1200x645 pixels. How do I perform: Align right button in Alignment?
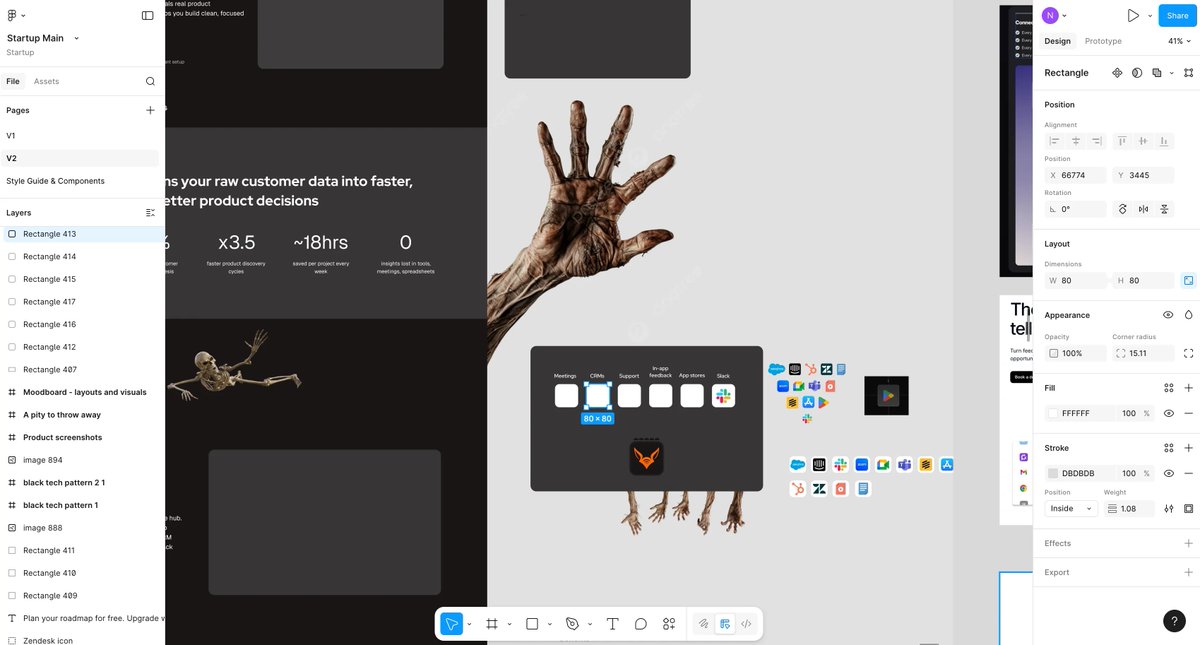click(x=1097, y=142)
